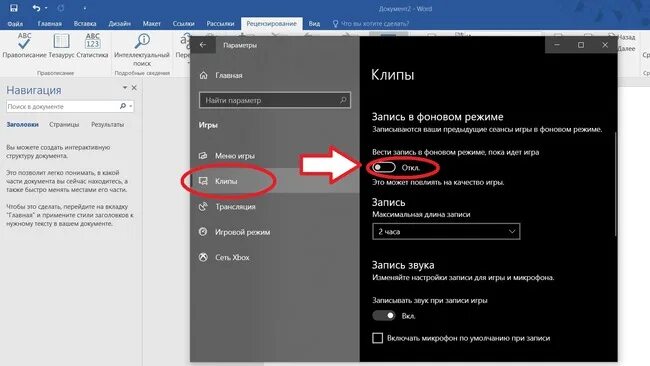The width and height of the screenshot is (650, 366).
Task: Click the 'Найти параметр' search field
Action: [x=275, y=100]
